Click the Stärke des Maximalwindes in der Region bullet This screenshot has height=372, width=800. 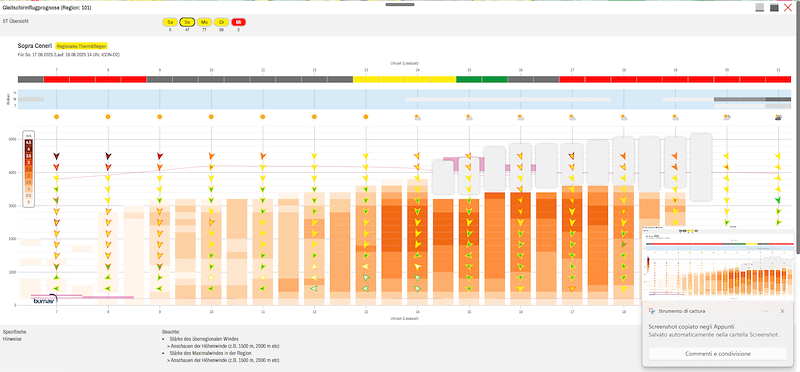(211, 353)
